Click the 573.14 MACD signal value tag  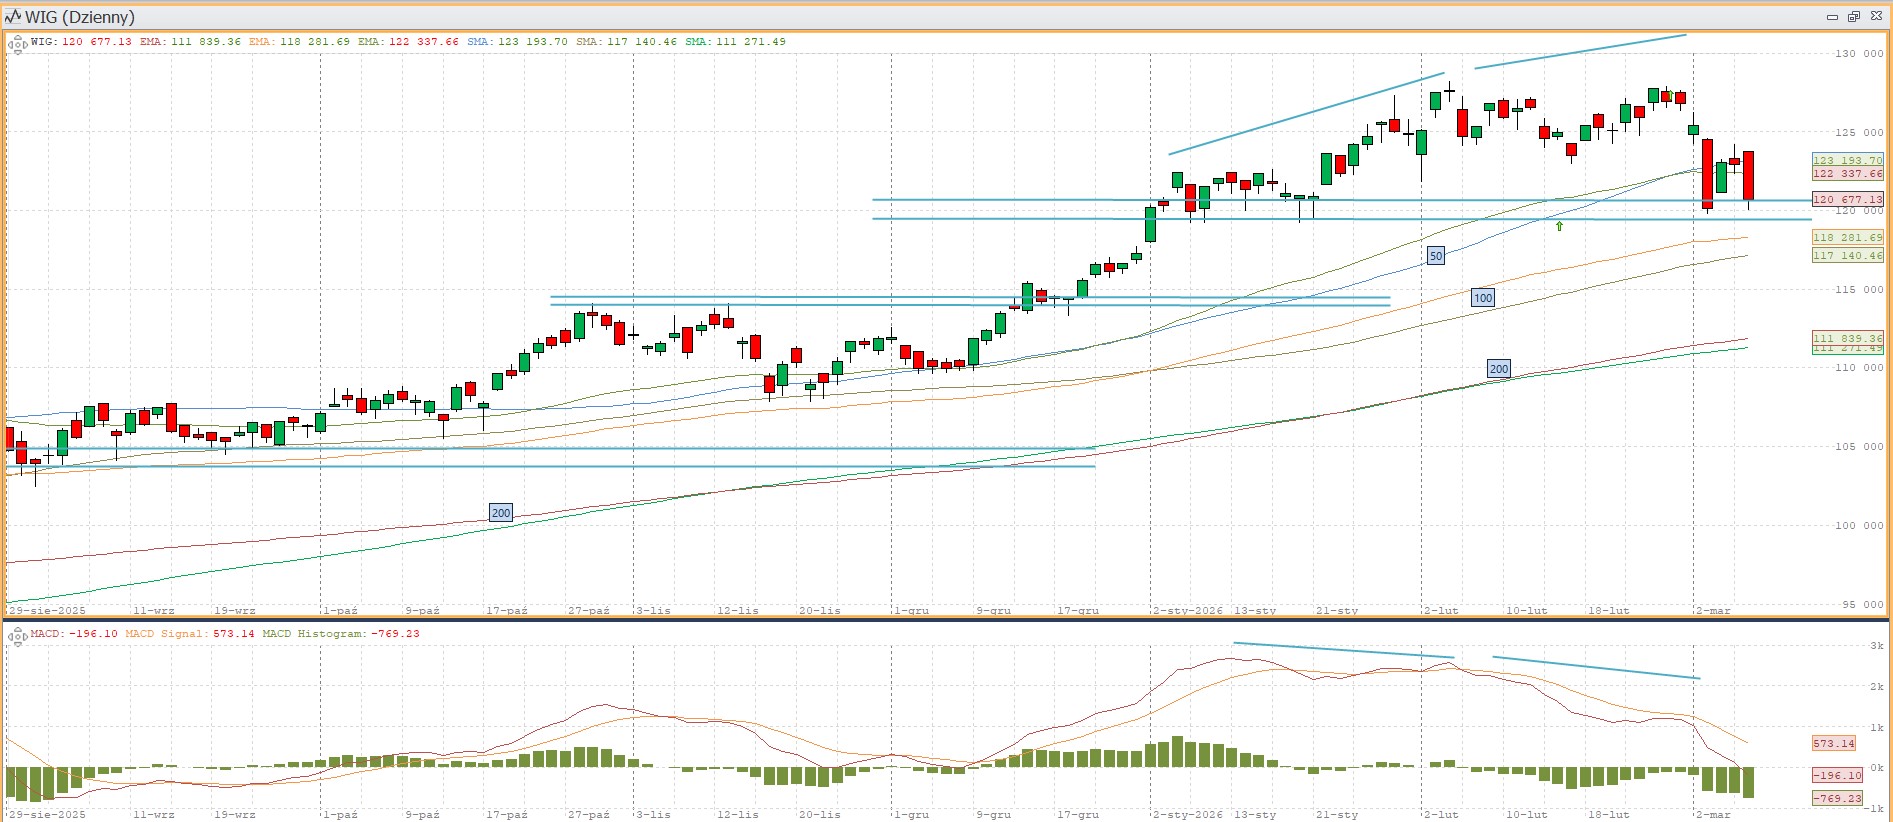tap(1833, 744)
